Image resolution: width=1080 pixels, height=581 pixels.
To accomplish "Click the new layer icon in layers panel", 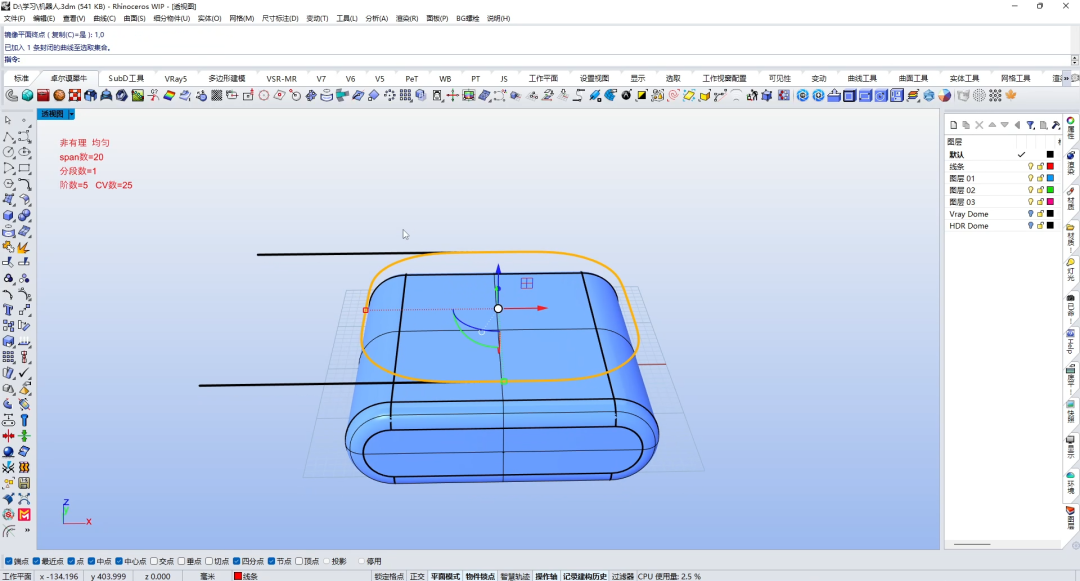I will [x=953, y=125].
